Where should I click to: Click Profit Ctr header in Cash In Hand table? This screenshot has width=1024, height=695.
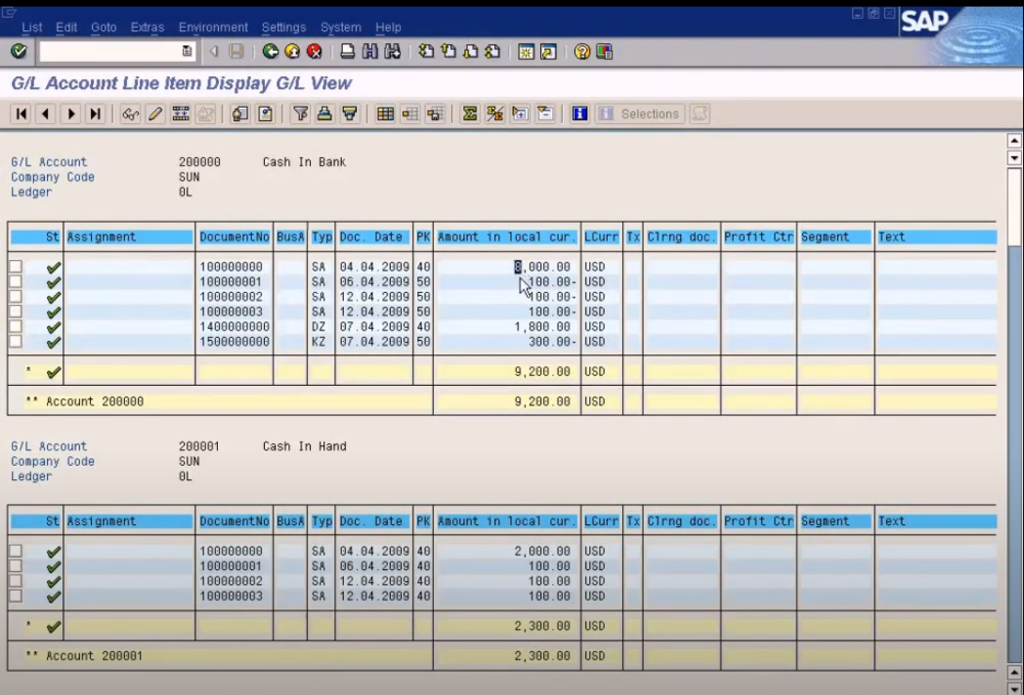point(758,521)
